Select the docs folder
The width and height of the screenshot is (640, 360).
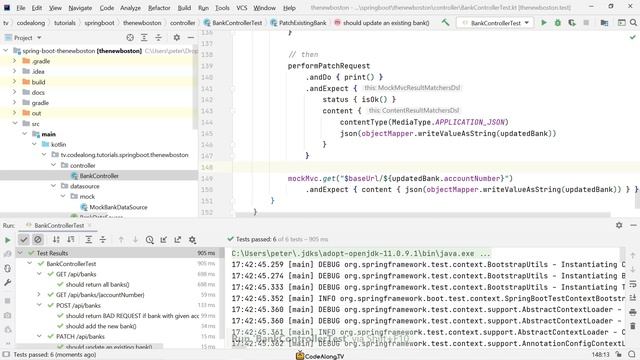click(x=38, y=92)
